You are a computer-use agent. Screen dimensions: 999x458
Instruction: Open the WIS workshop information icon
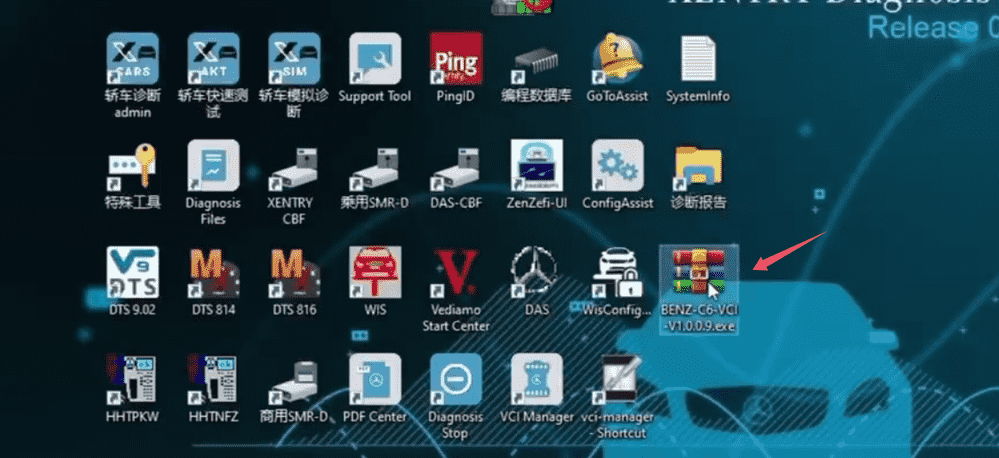(375, 272)
